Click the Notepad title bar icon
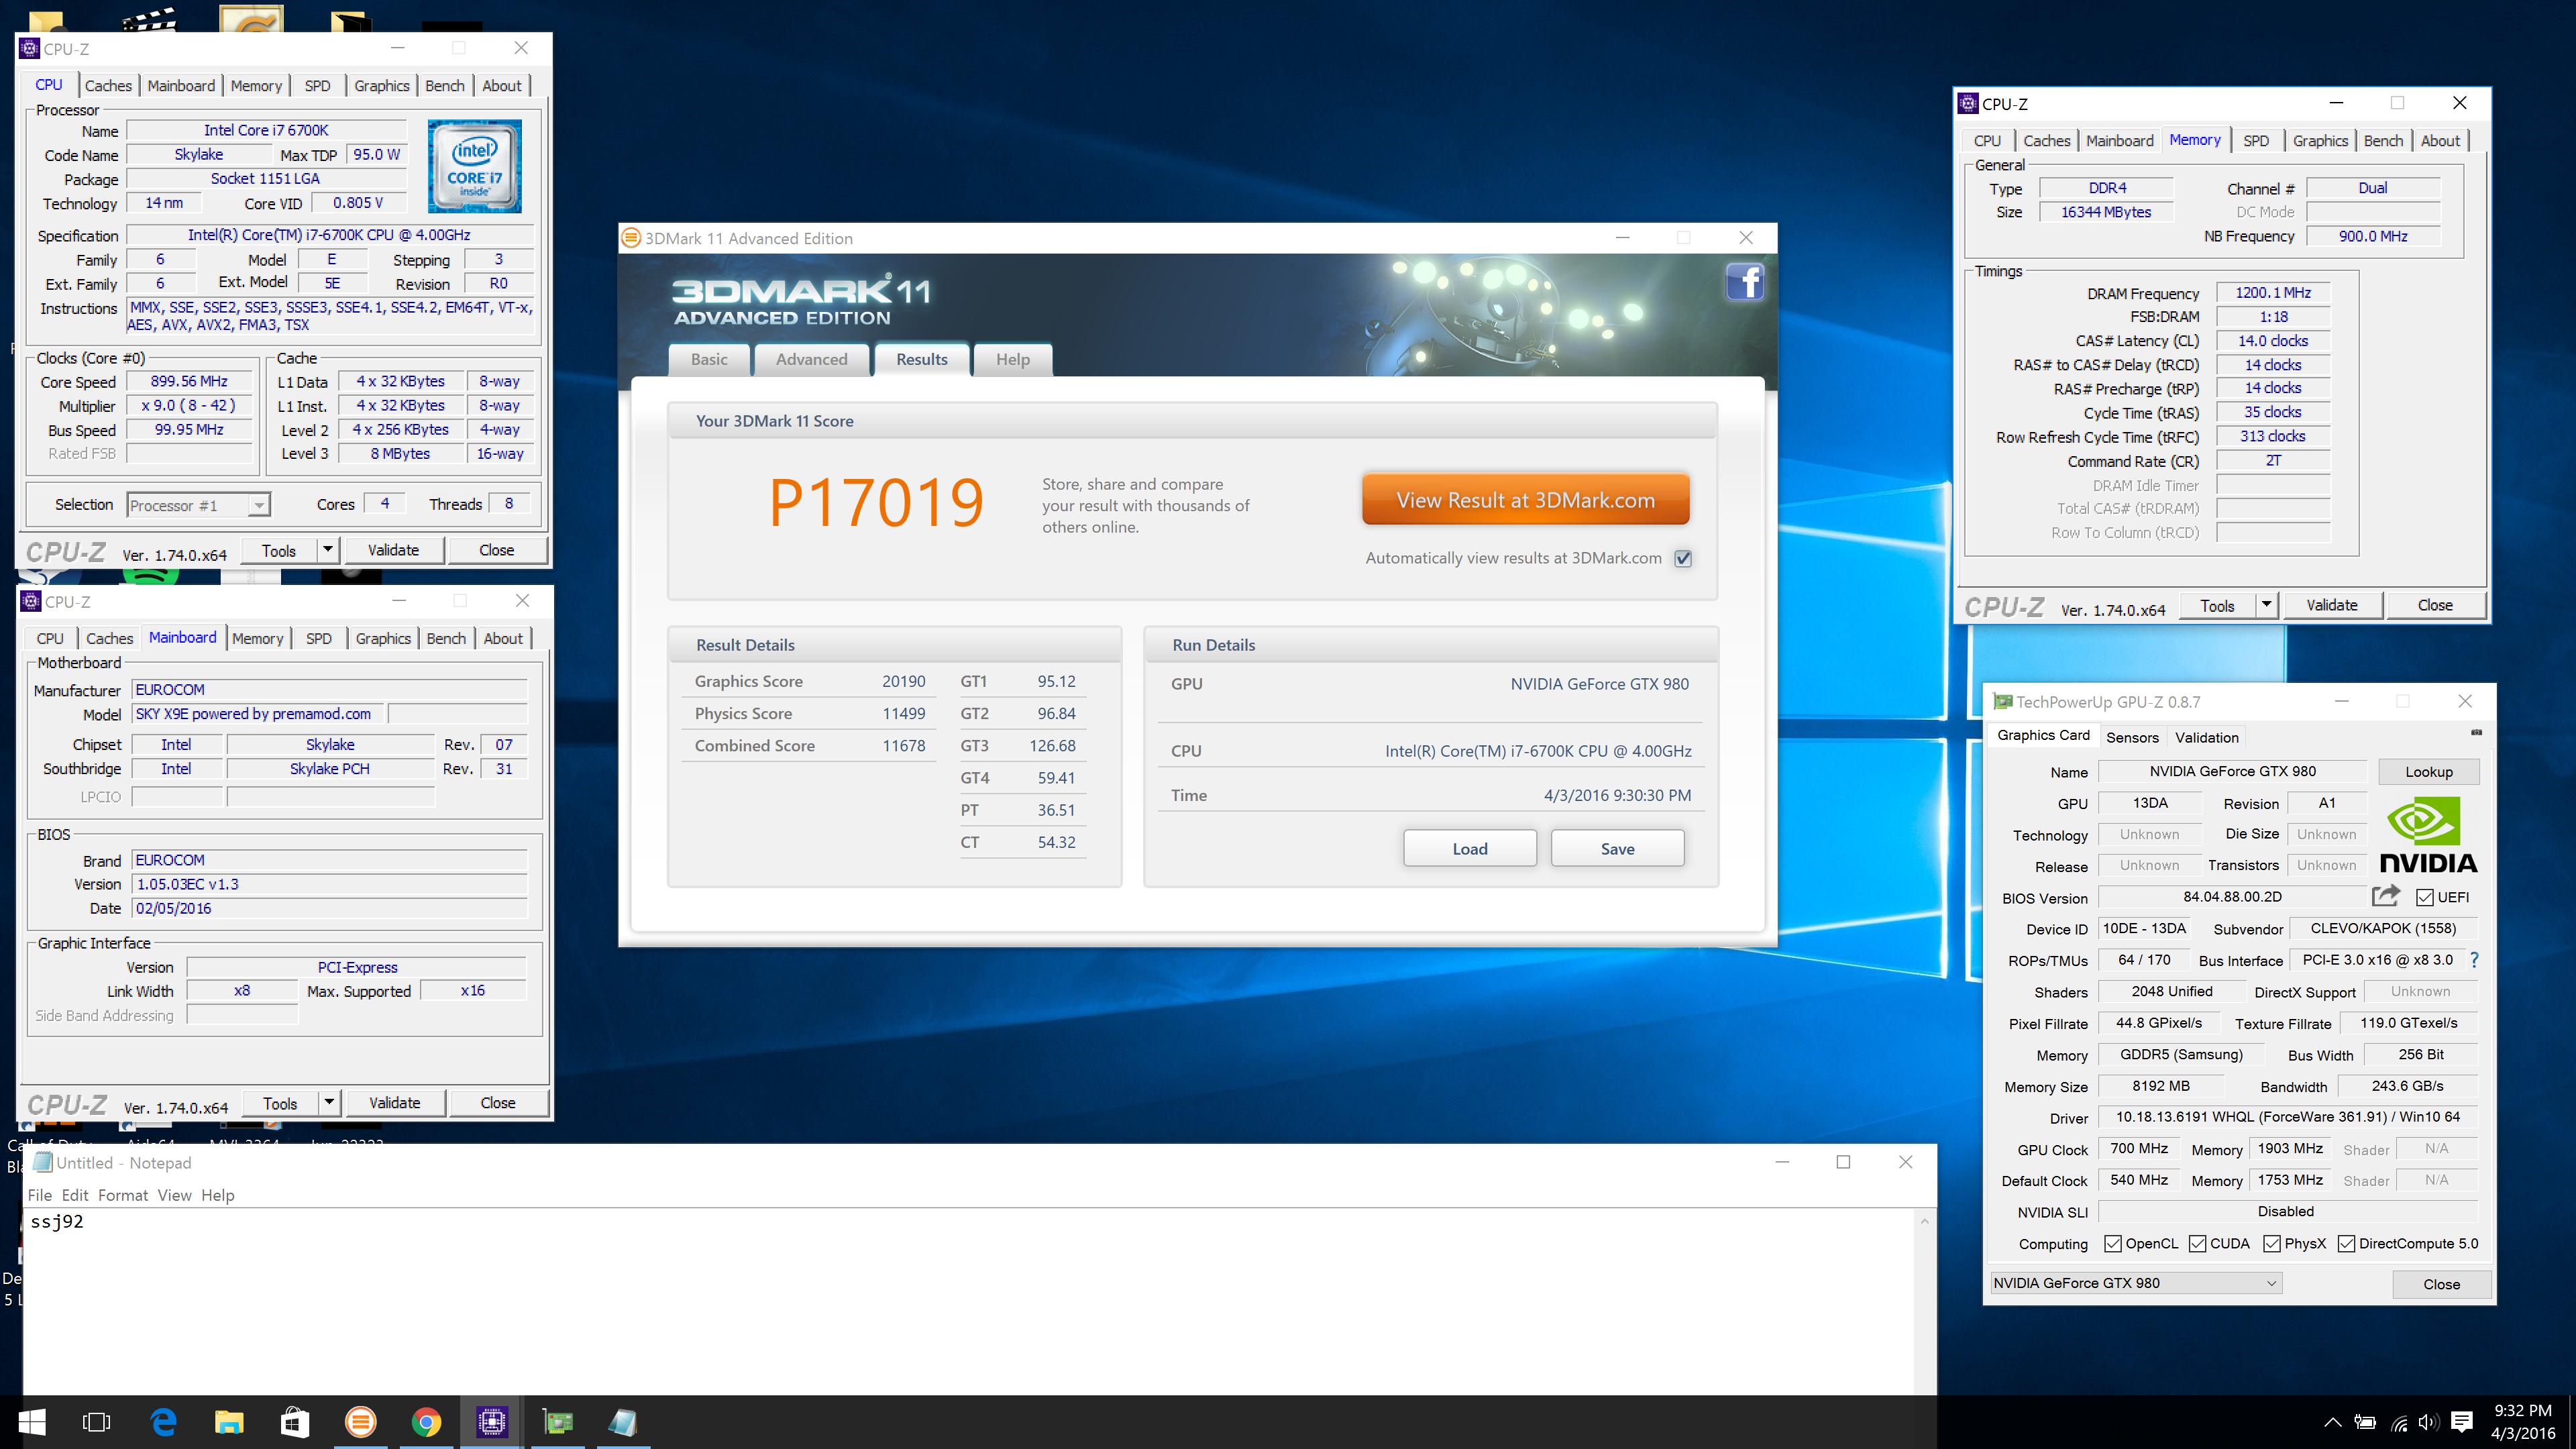 tap(43, 1162)
